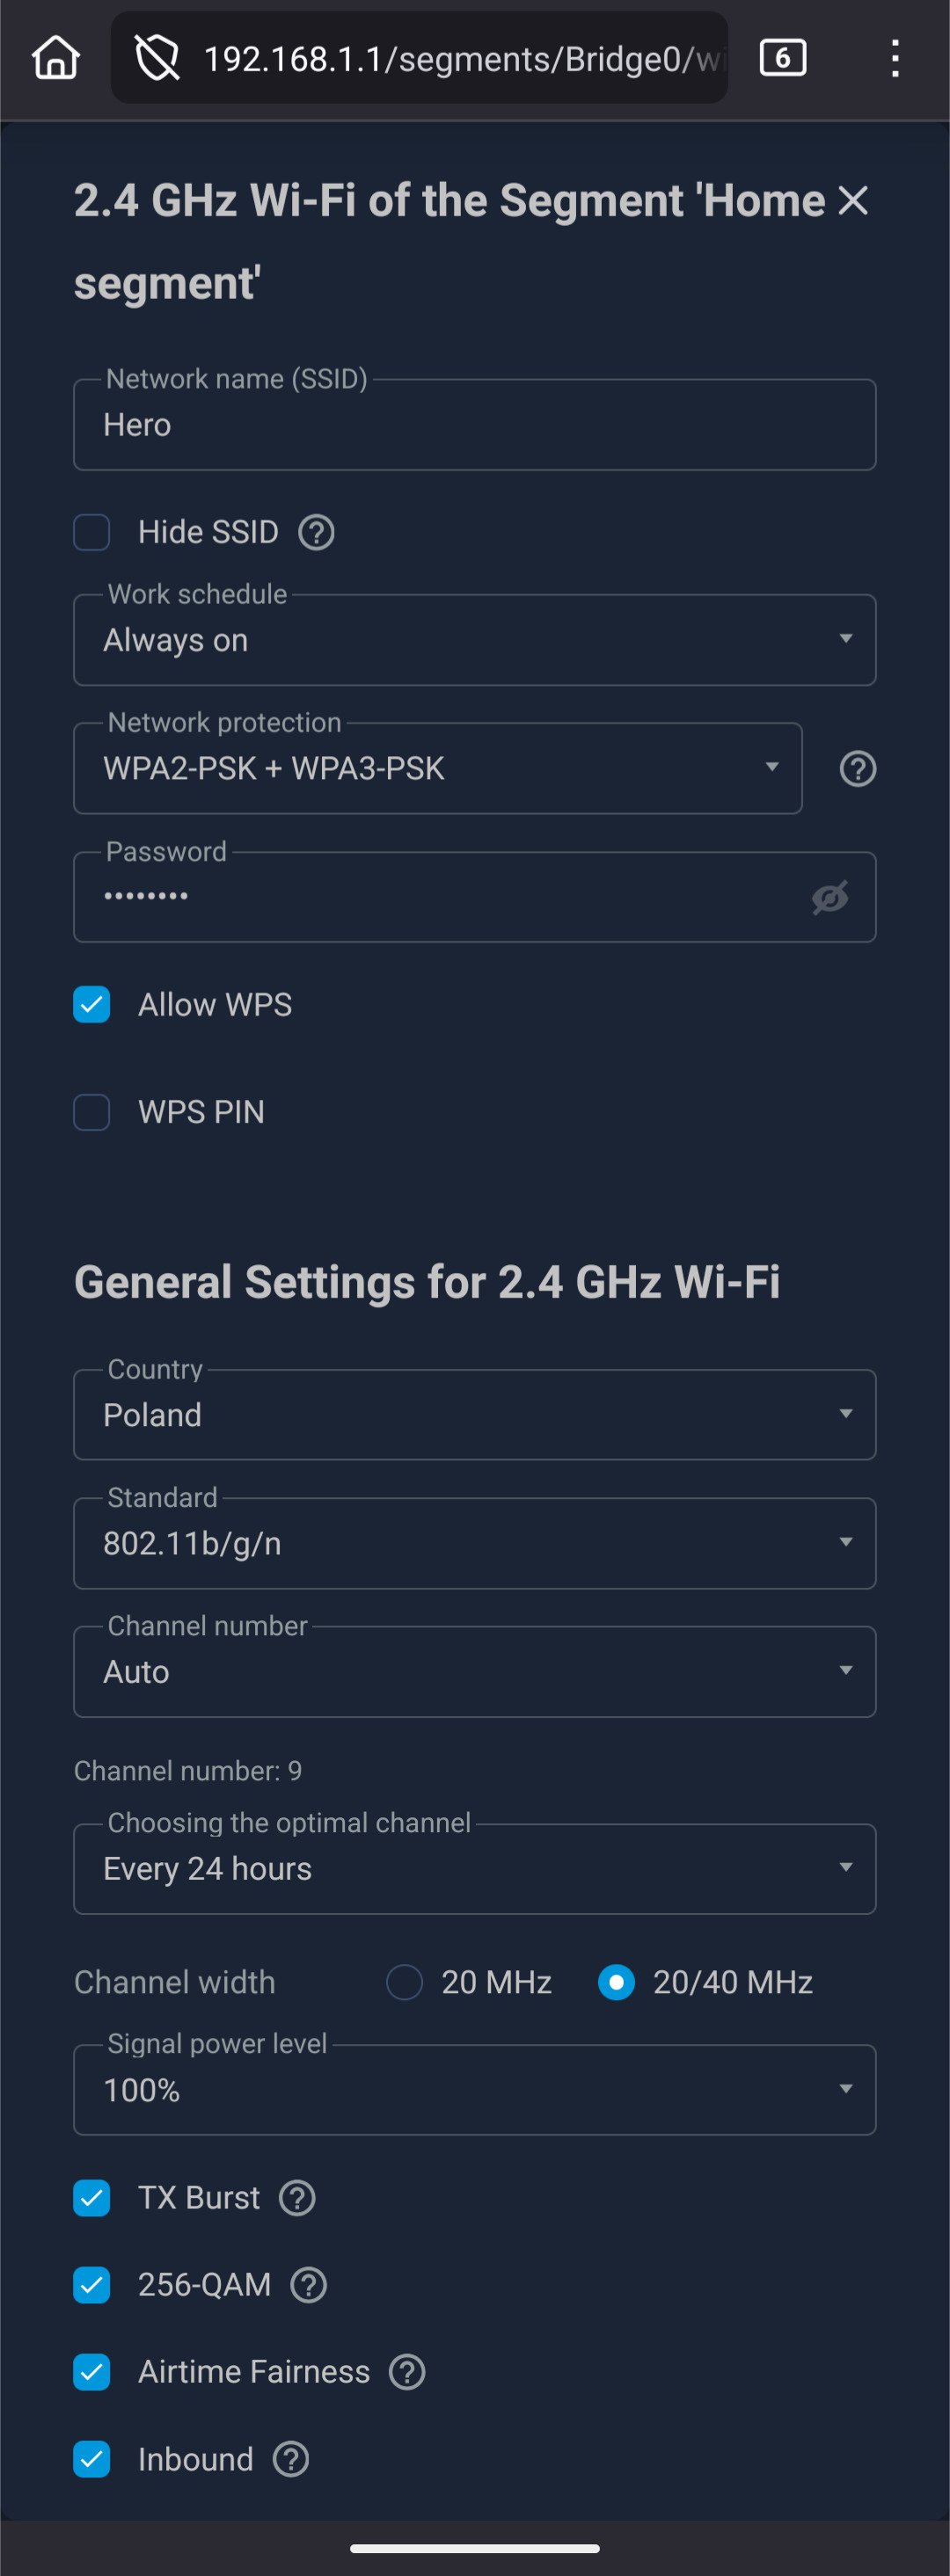Close the 2.4 GHz Wi-Fi settings panel

click(853, 201)
